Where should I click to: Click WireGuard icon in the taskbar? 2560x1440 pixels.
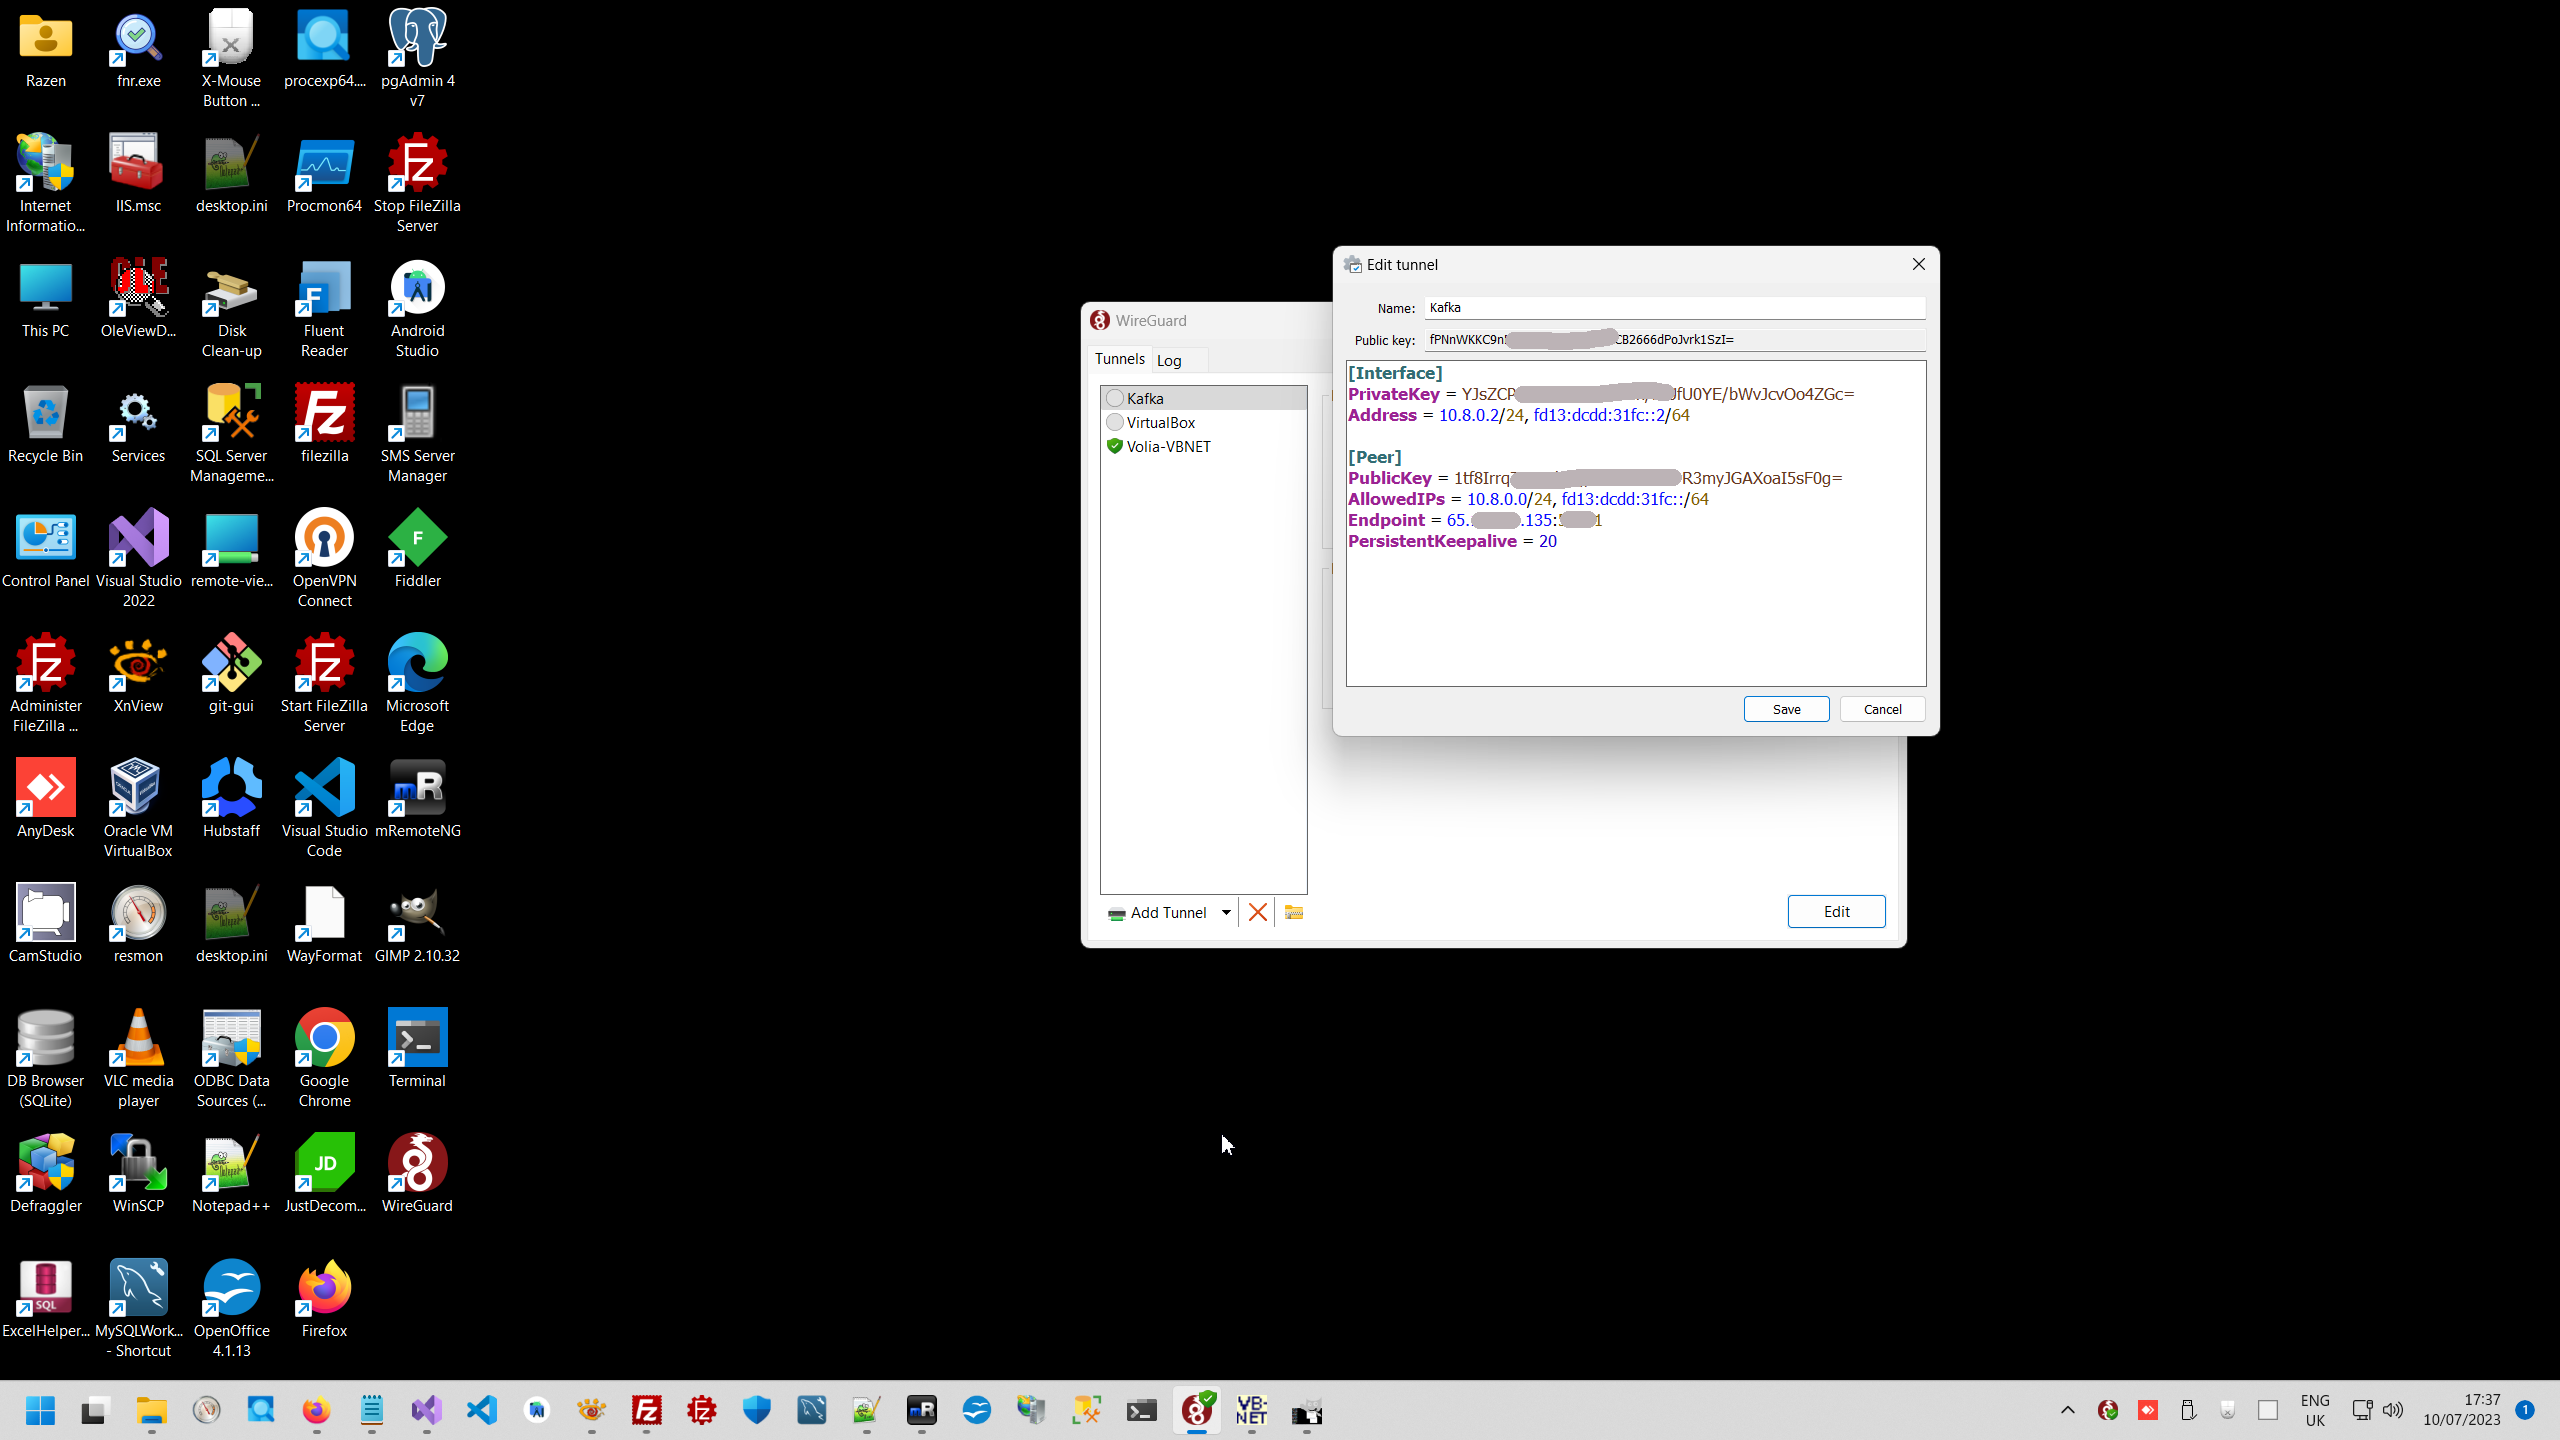pos(1197,1410)
